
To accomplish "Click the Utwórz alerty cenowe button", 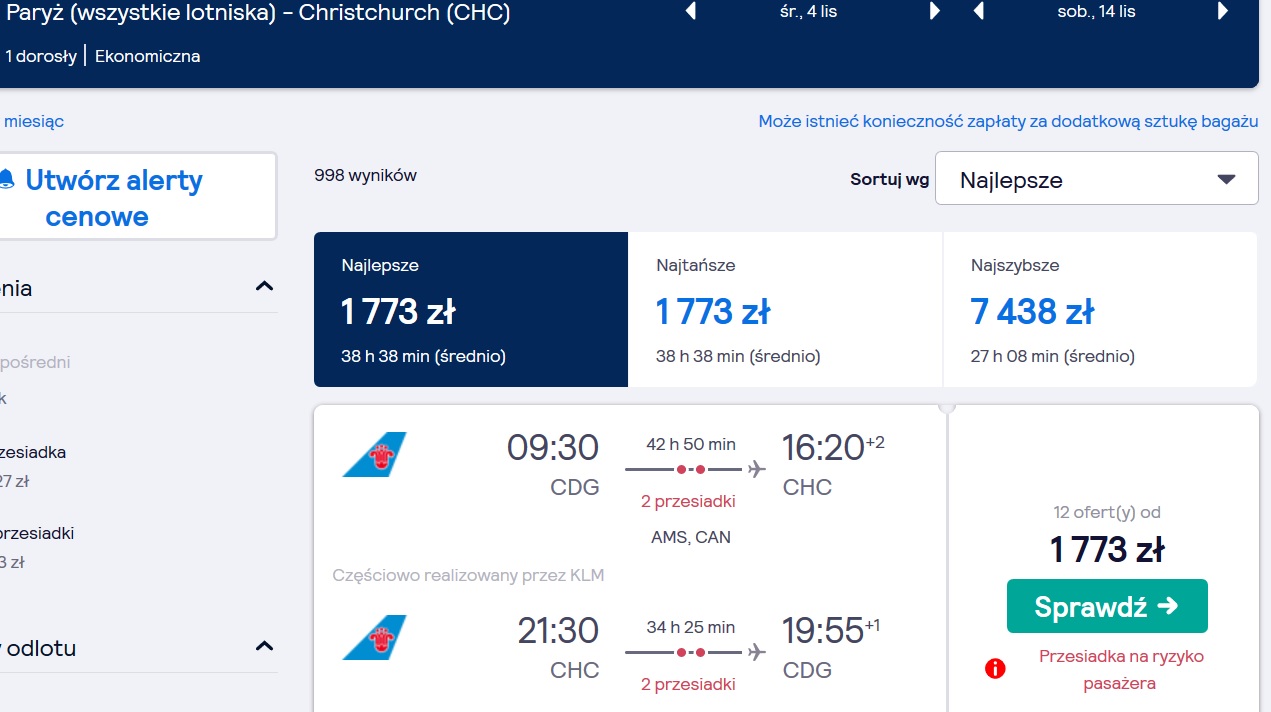I will pos(135,197).
